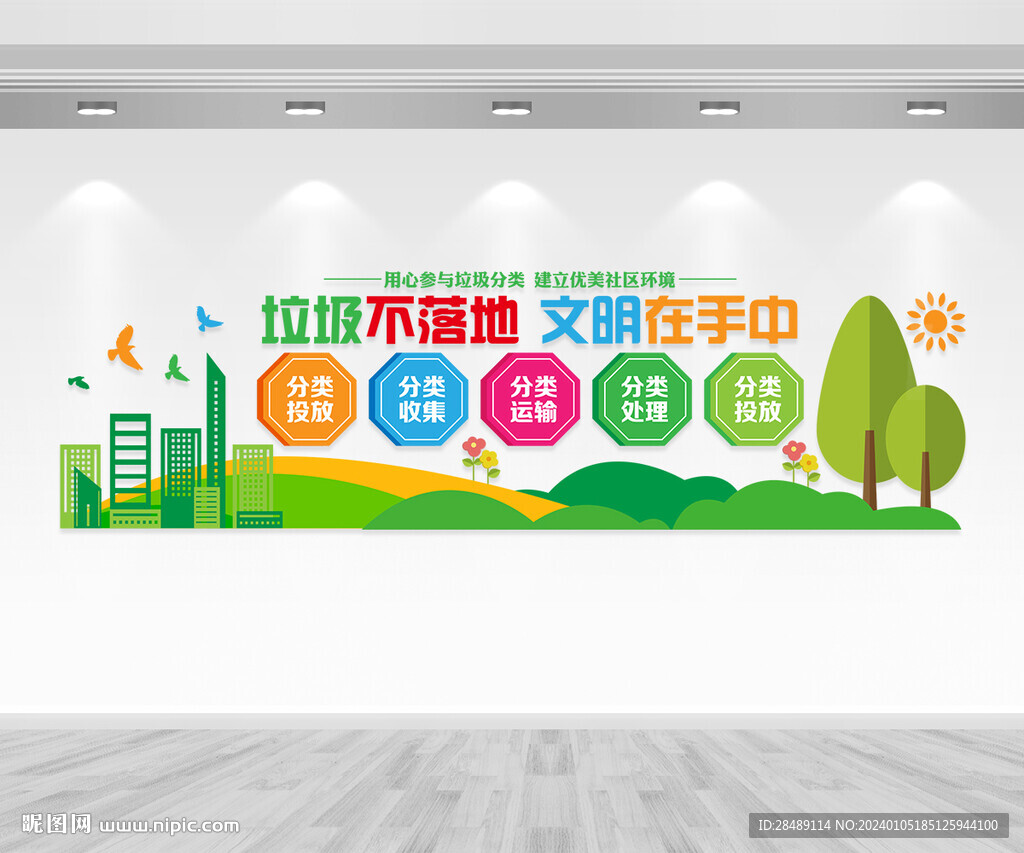Click the blue 分类收集 octagon badge

coord(419,398)
